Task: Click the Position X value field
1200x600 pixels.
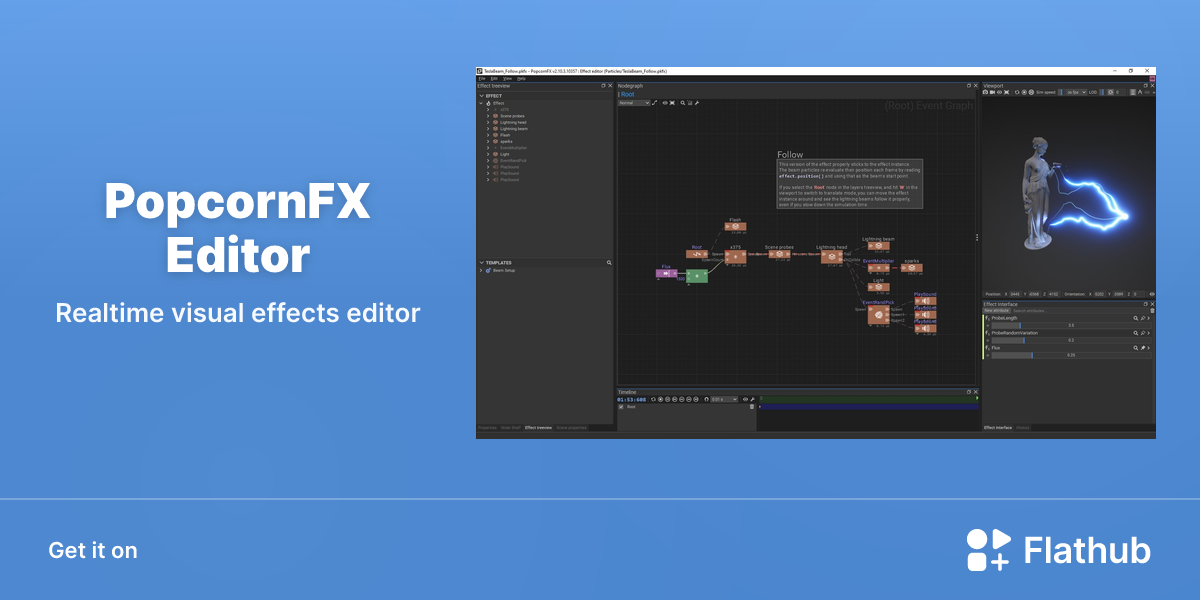Action: pyautogui.click(x=1015, y=294)
